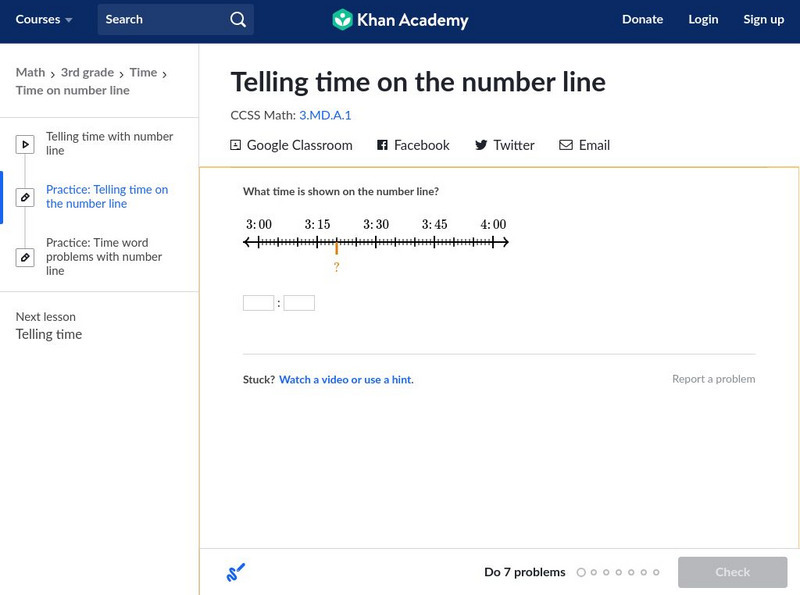
Task: Open Practice: Time word problems item
Action: (103, 257)
